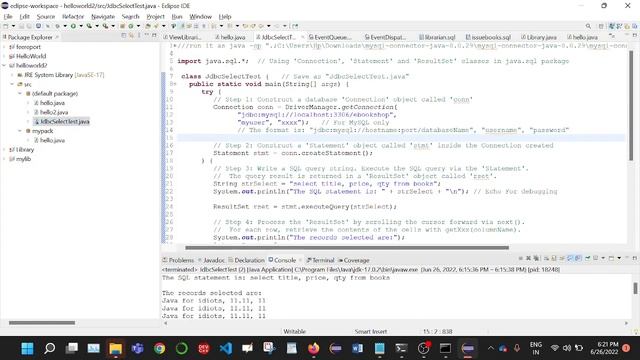Open the Source menu
640x360 pixels.
pyautogui.click(x=46, y=17)
